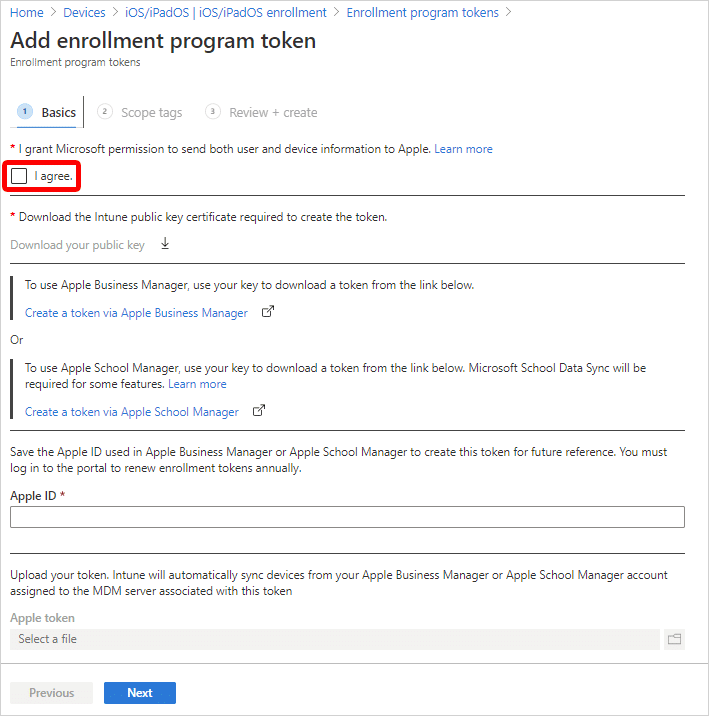Image resolution: width=709 pixels, height=716 pixels.
Task: Click the Apple ID label
Action: tap(33, 495)
